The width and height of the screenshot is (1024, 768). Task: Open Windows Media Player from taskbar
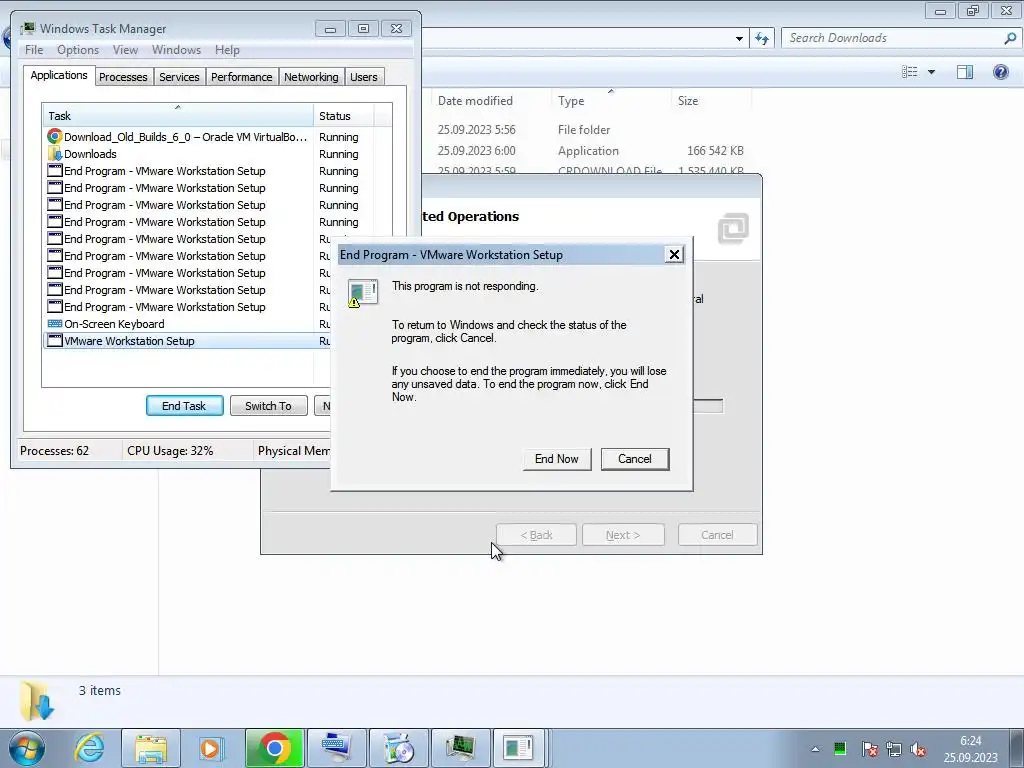coord(210,748)
